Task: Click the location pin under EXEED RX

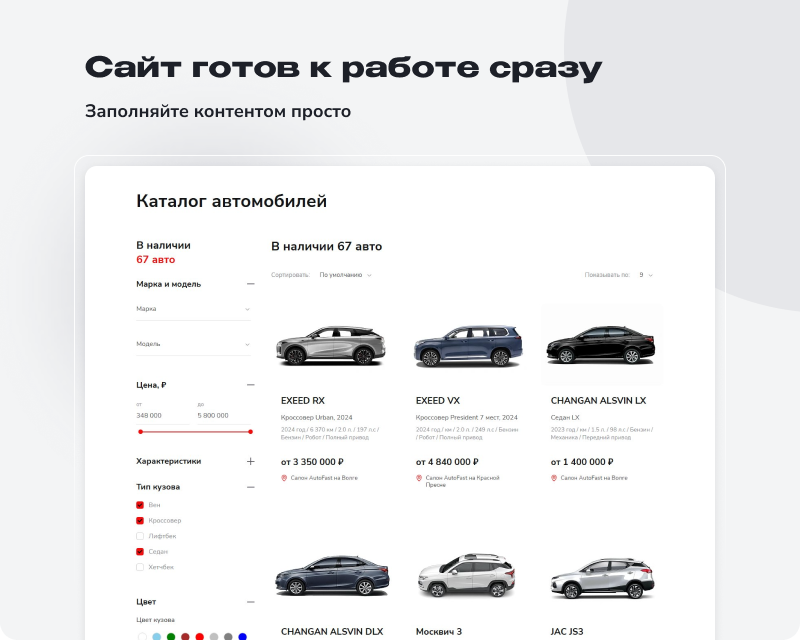Action: pos(284,478)
